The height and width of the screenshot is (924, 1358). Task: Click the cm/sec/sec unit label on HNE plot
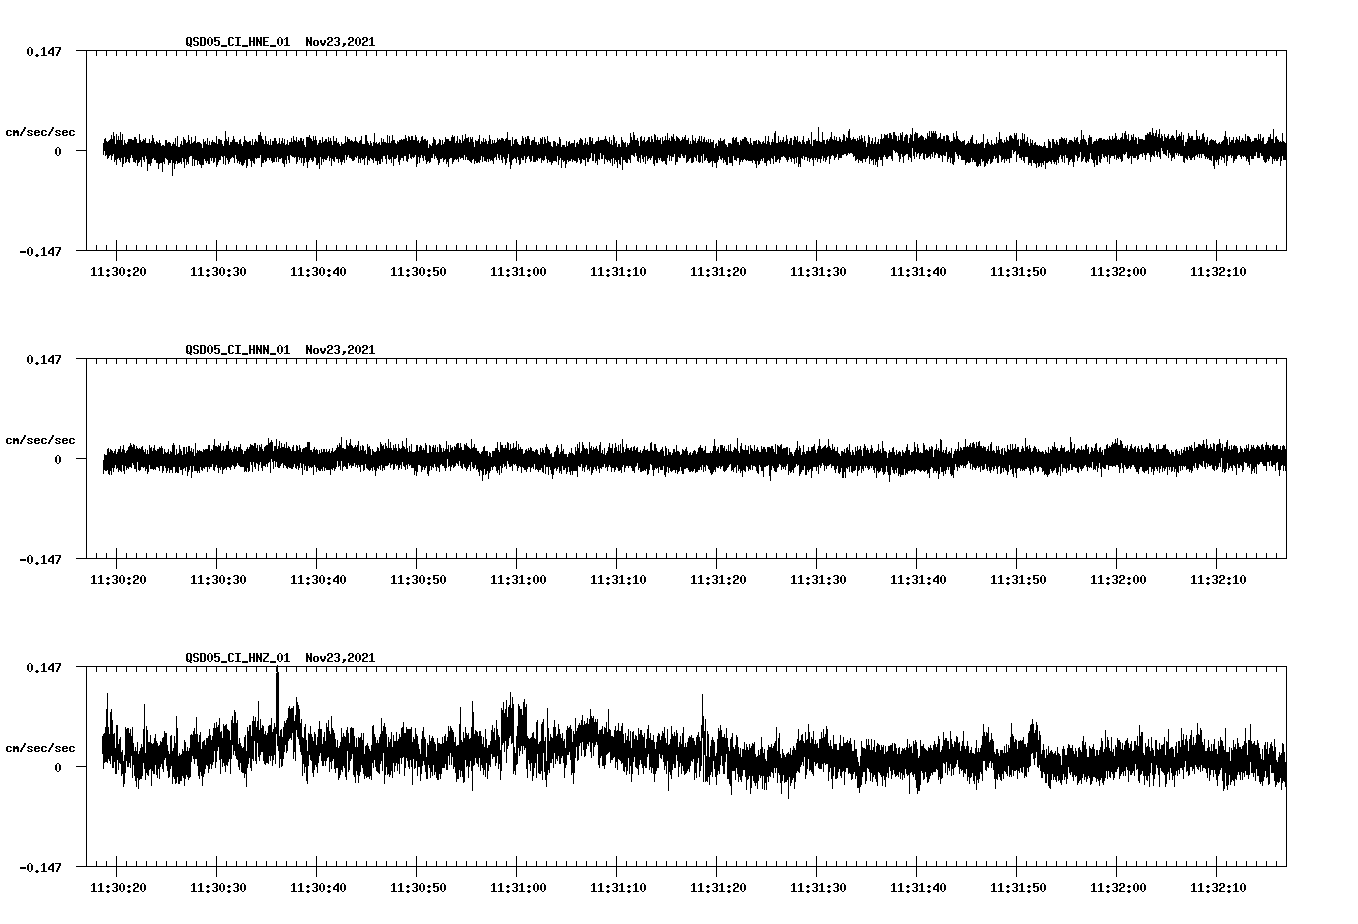click(x=40, y=132)
